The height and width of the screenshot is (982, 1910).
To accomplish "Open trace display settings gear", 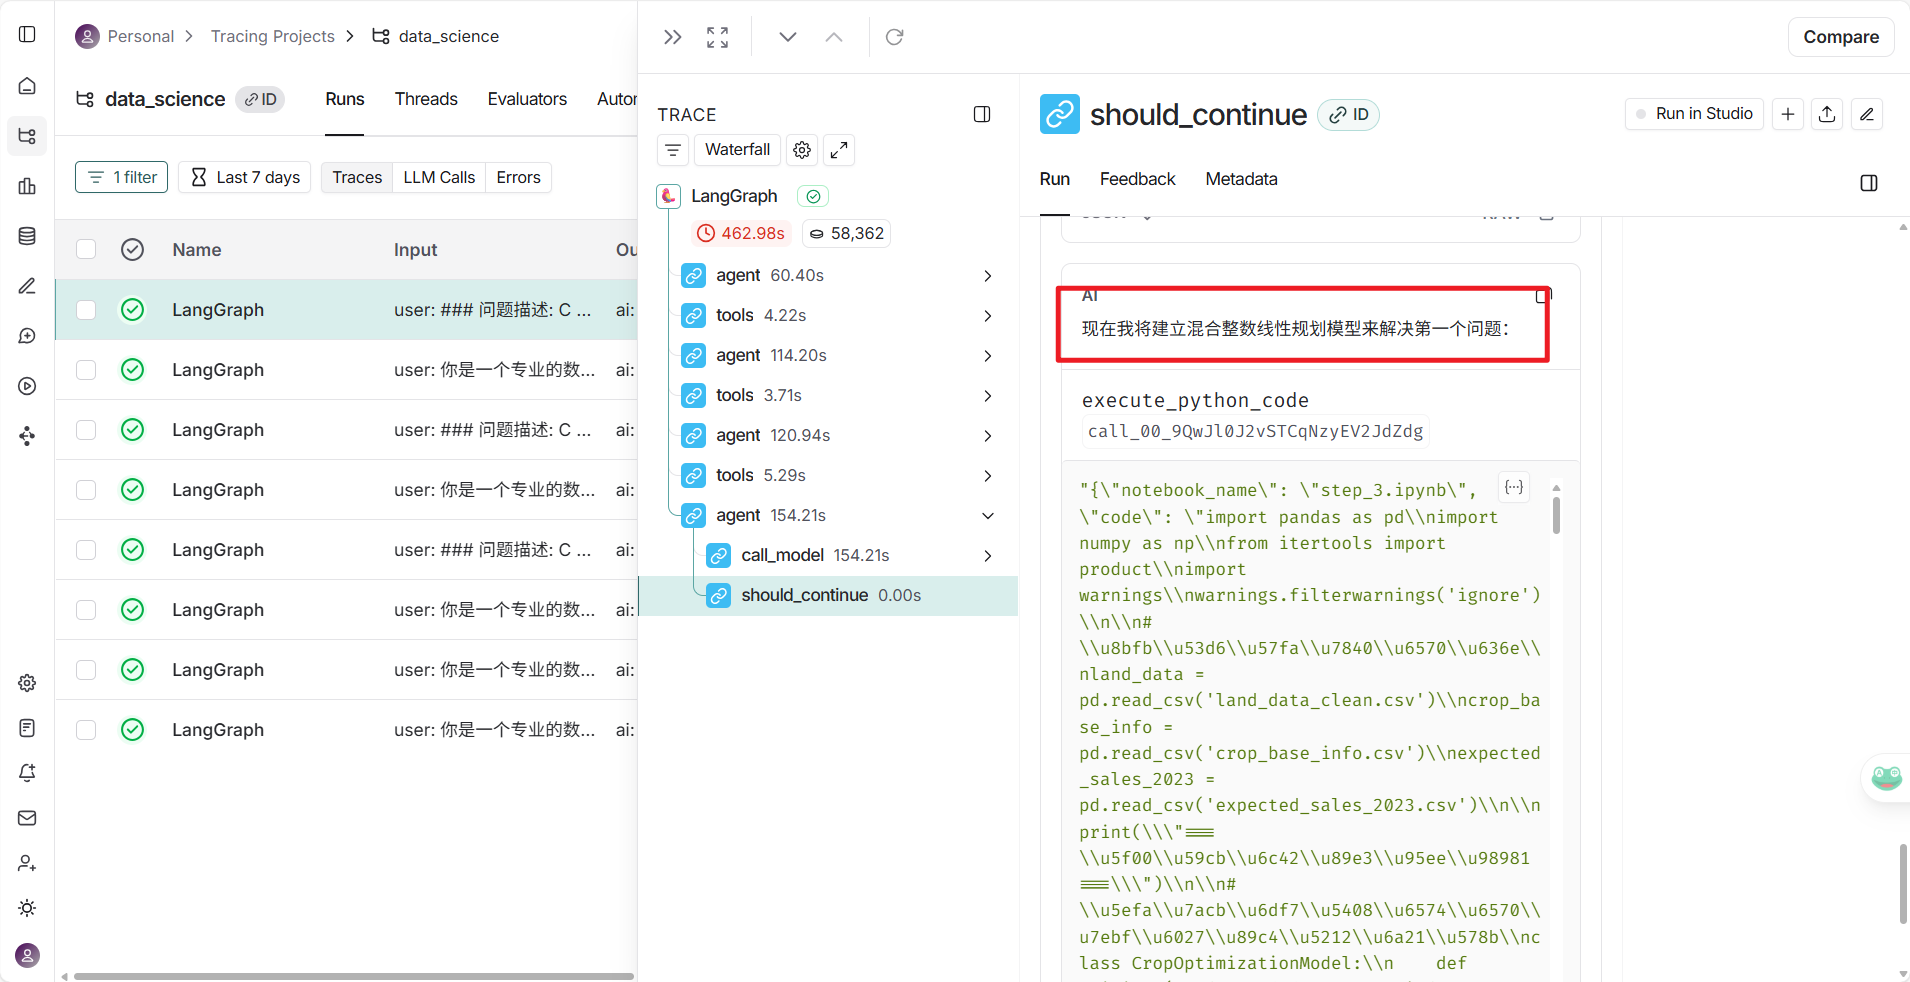I will 802,150.
